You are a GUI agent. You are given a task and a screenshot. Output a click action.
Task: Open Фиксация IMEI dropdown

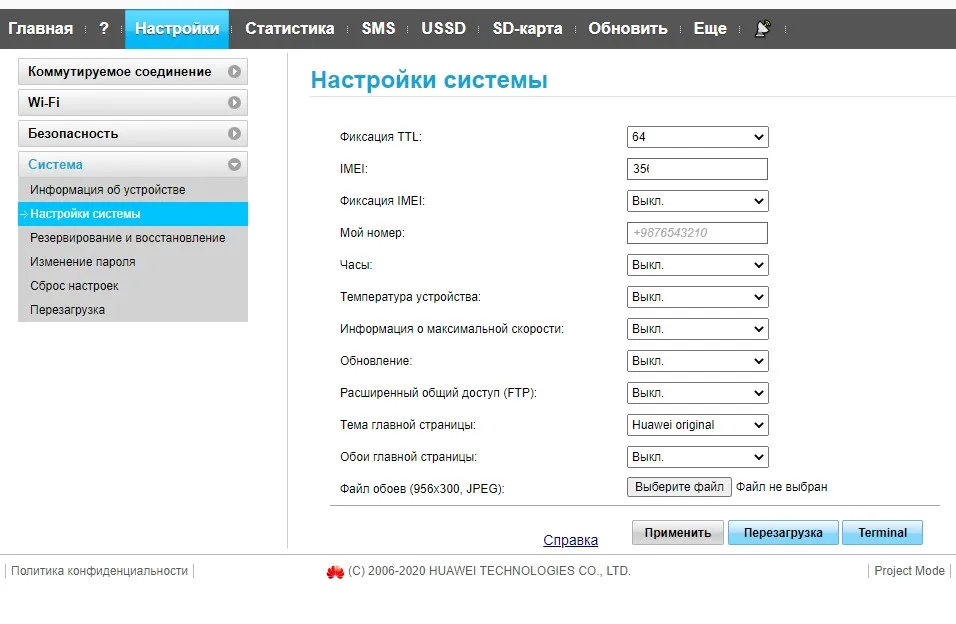pyautogui.click(x=697, y=201)
